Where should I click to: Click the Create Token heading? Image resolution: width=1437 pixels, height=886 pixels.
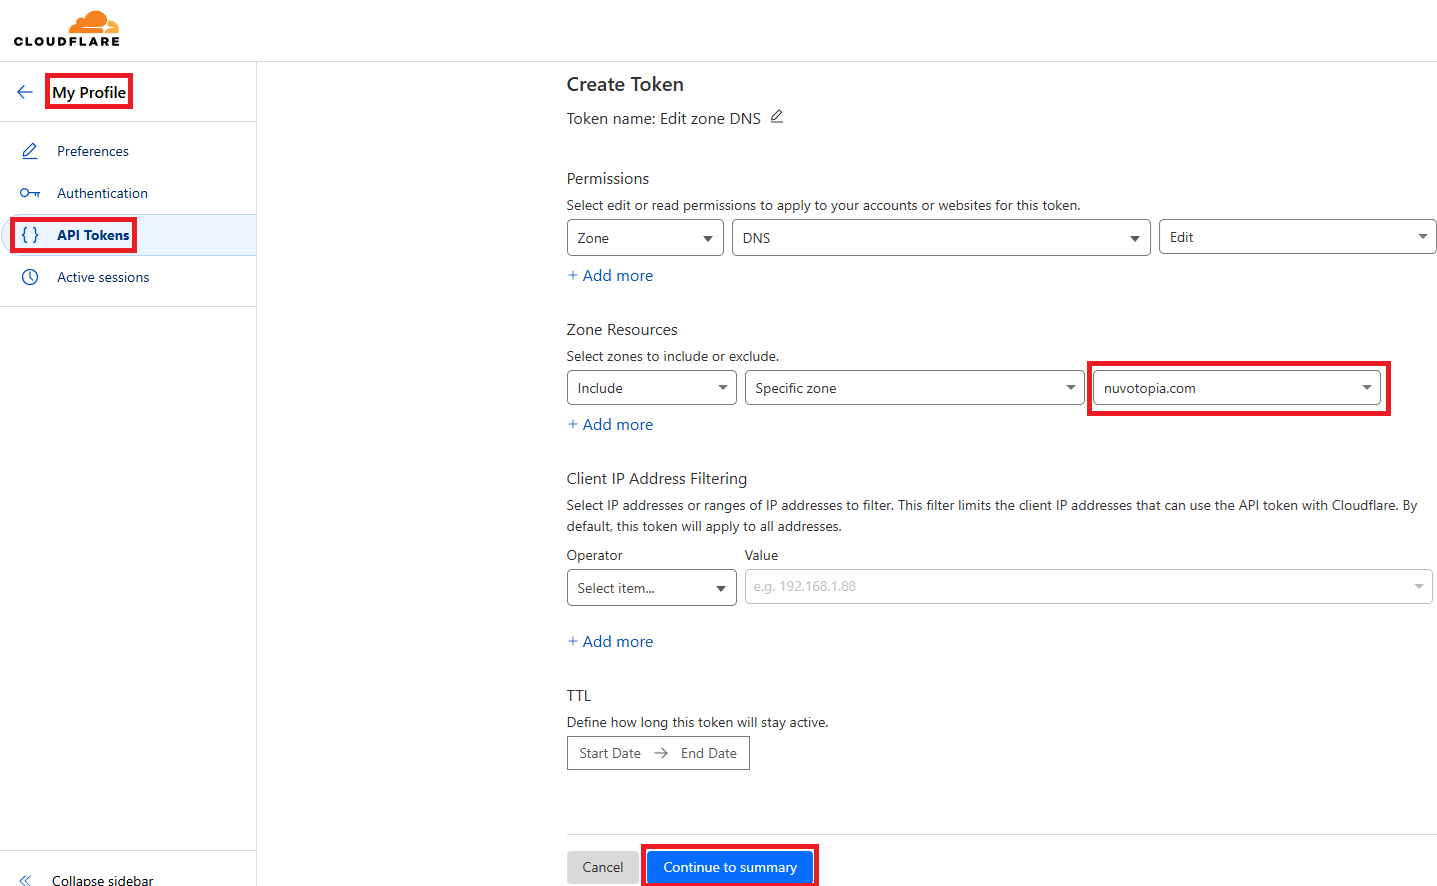(x=625, y=84)
